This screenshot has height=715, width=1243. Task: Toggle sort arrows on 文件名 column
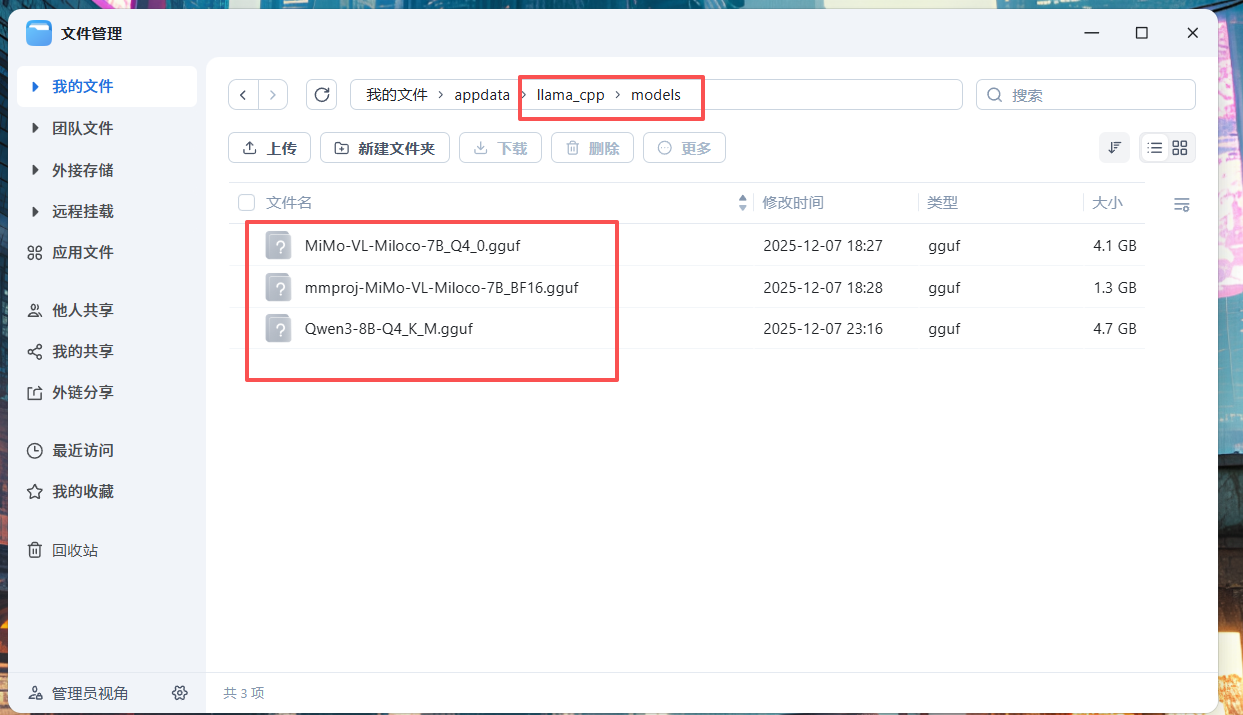742,203
